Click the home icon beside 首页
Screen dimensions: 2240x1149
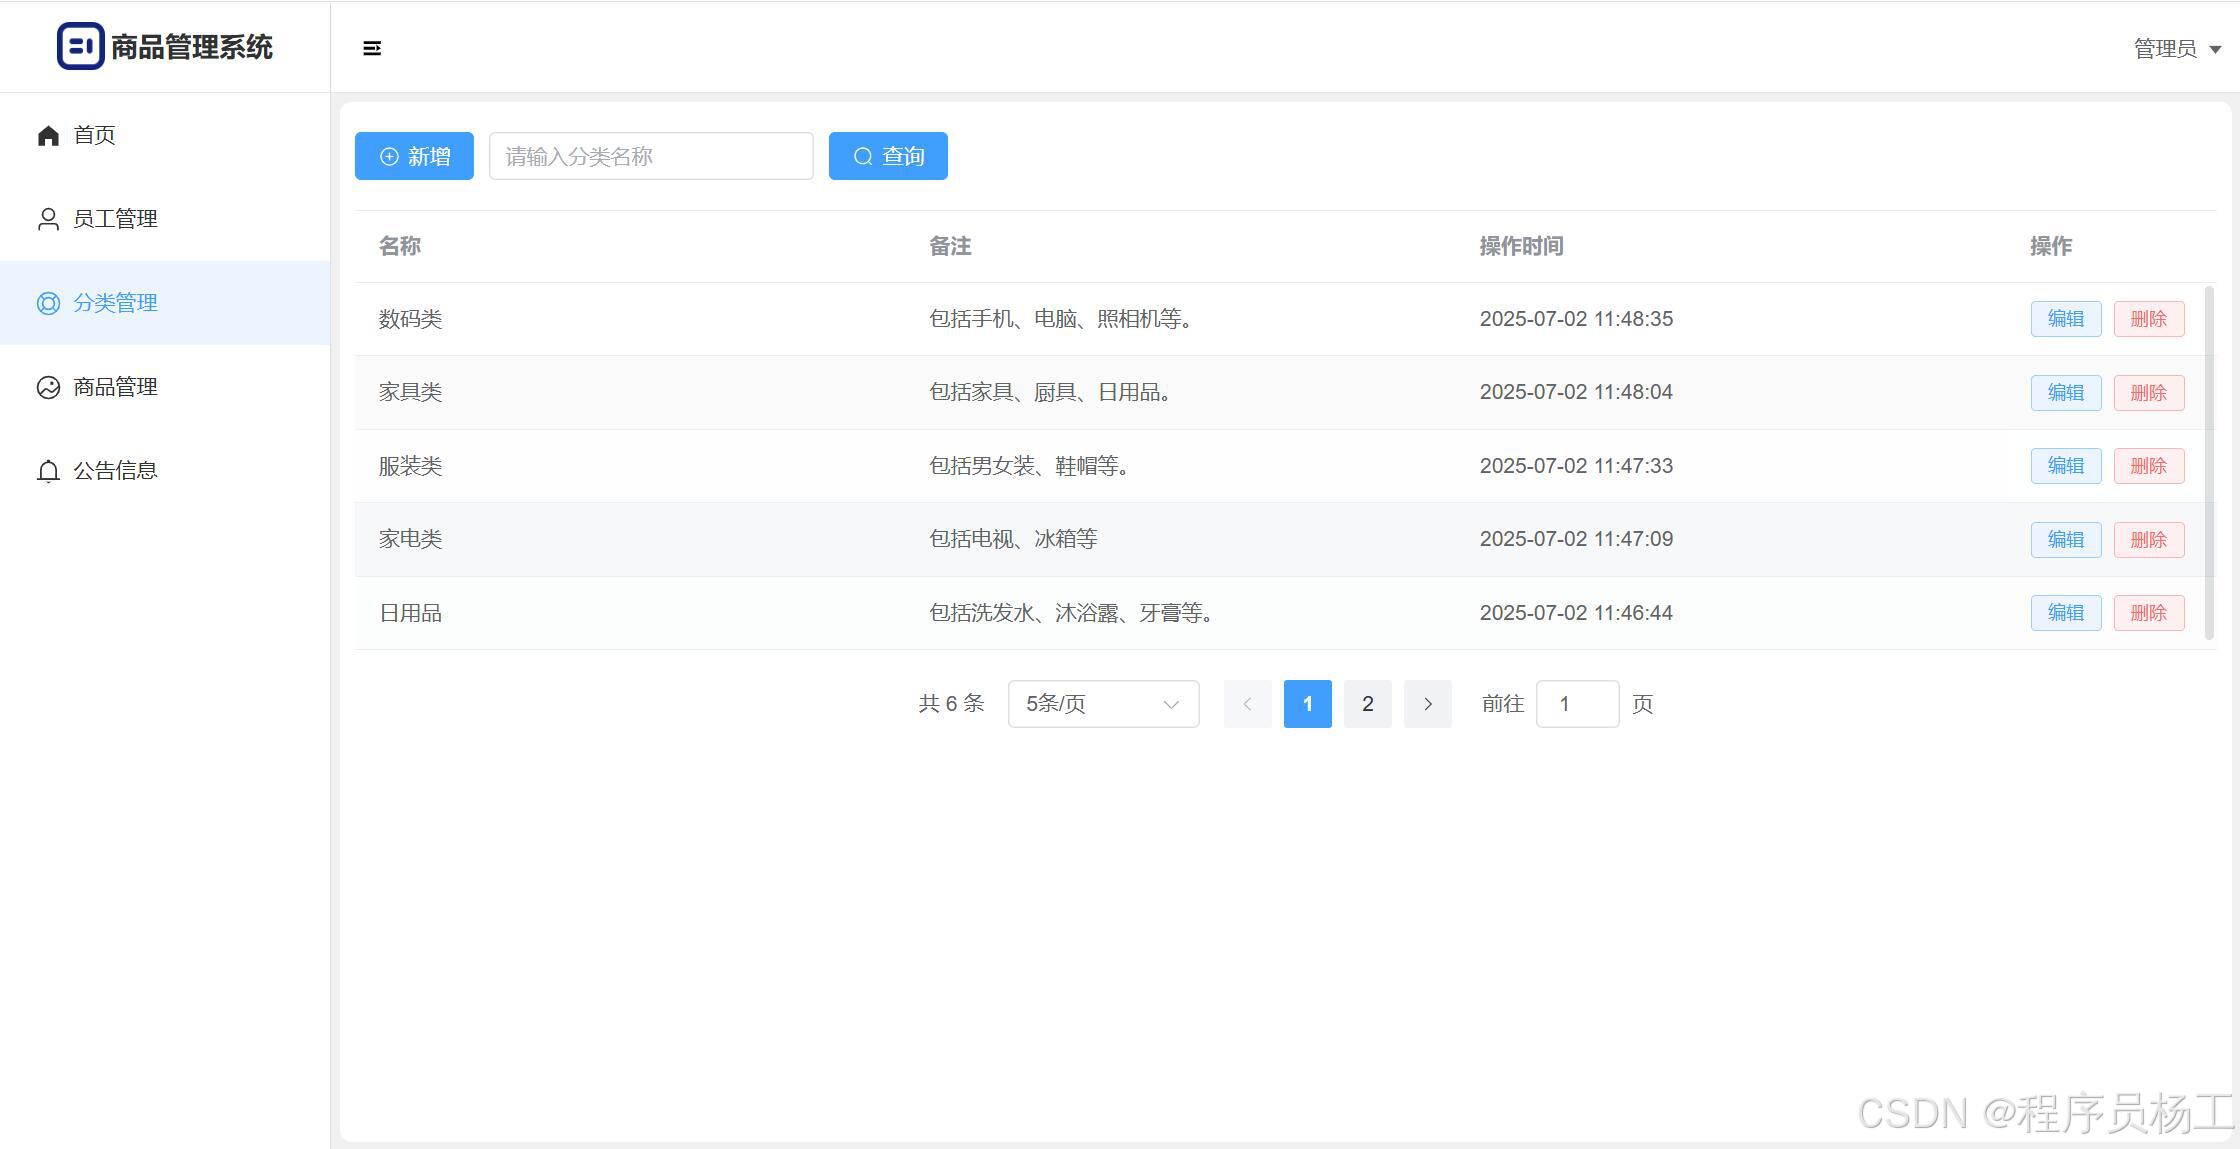(x=48, y=135)
